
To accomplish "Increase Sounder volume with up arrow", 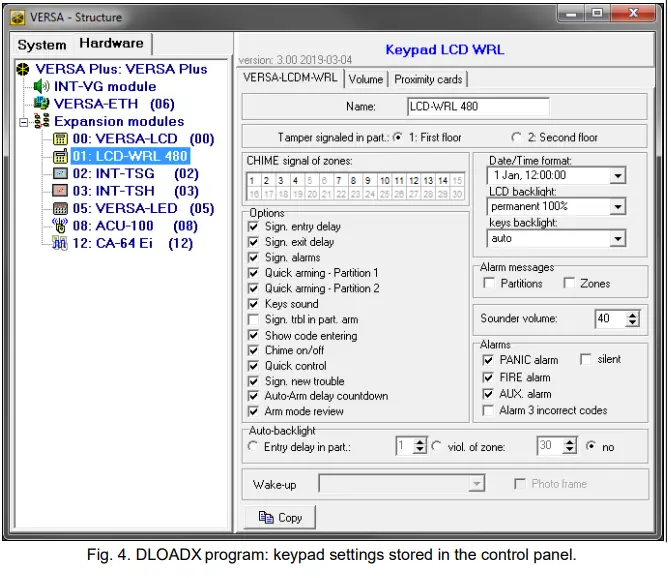I will (x=632, y=315).
